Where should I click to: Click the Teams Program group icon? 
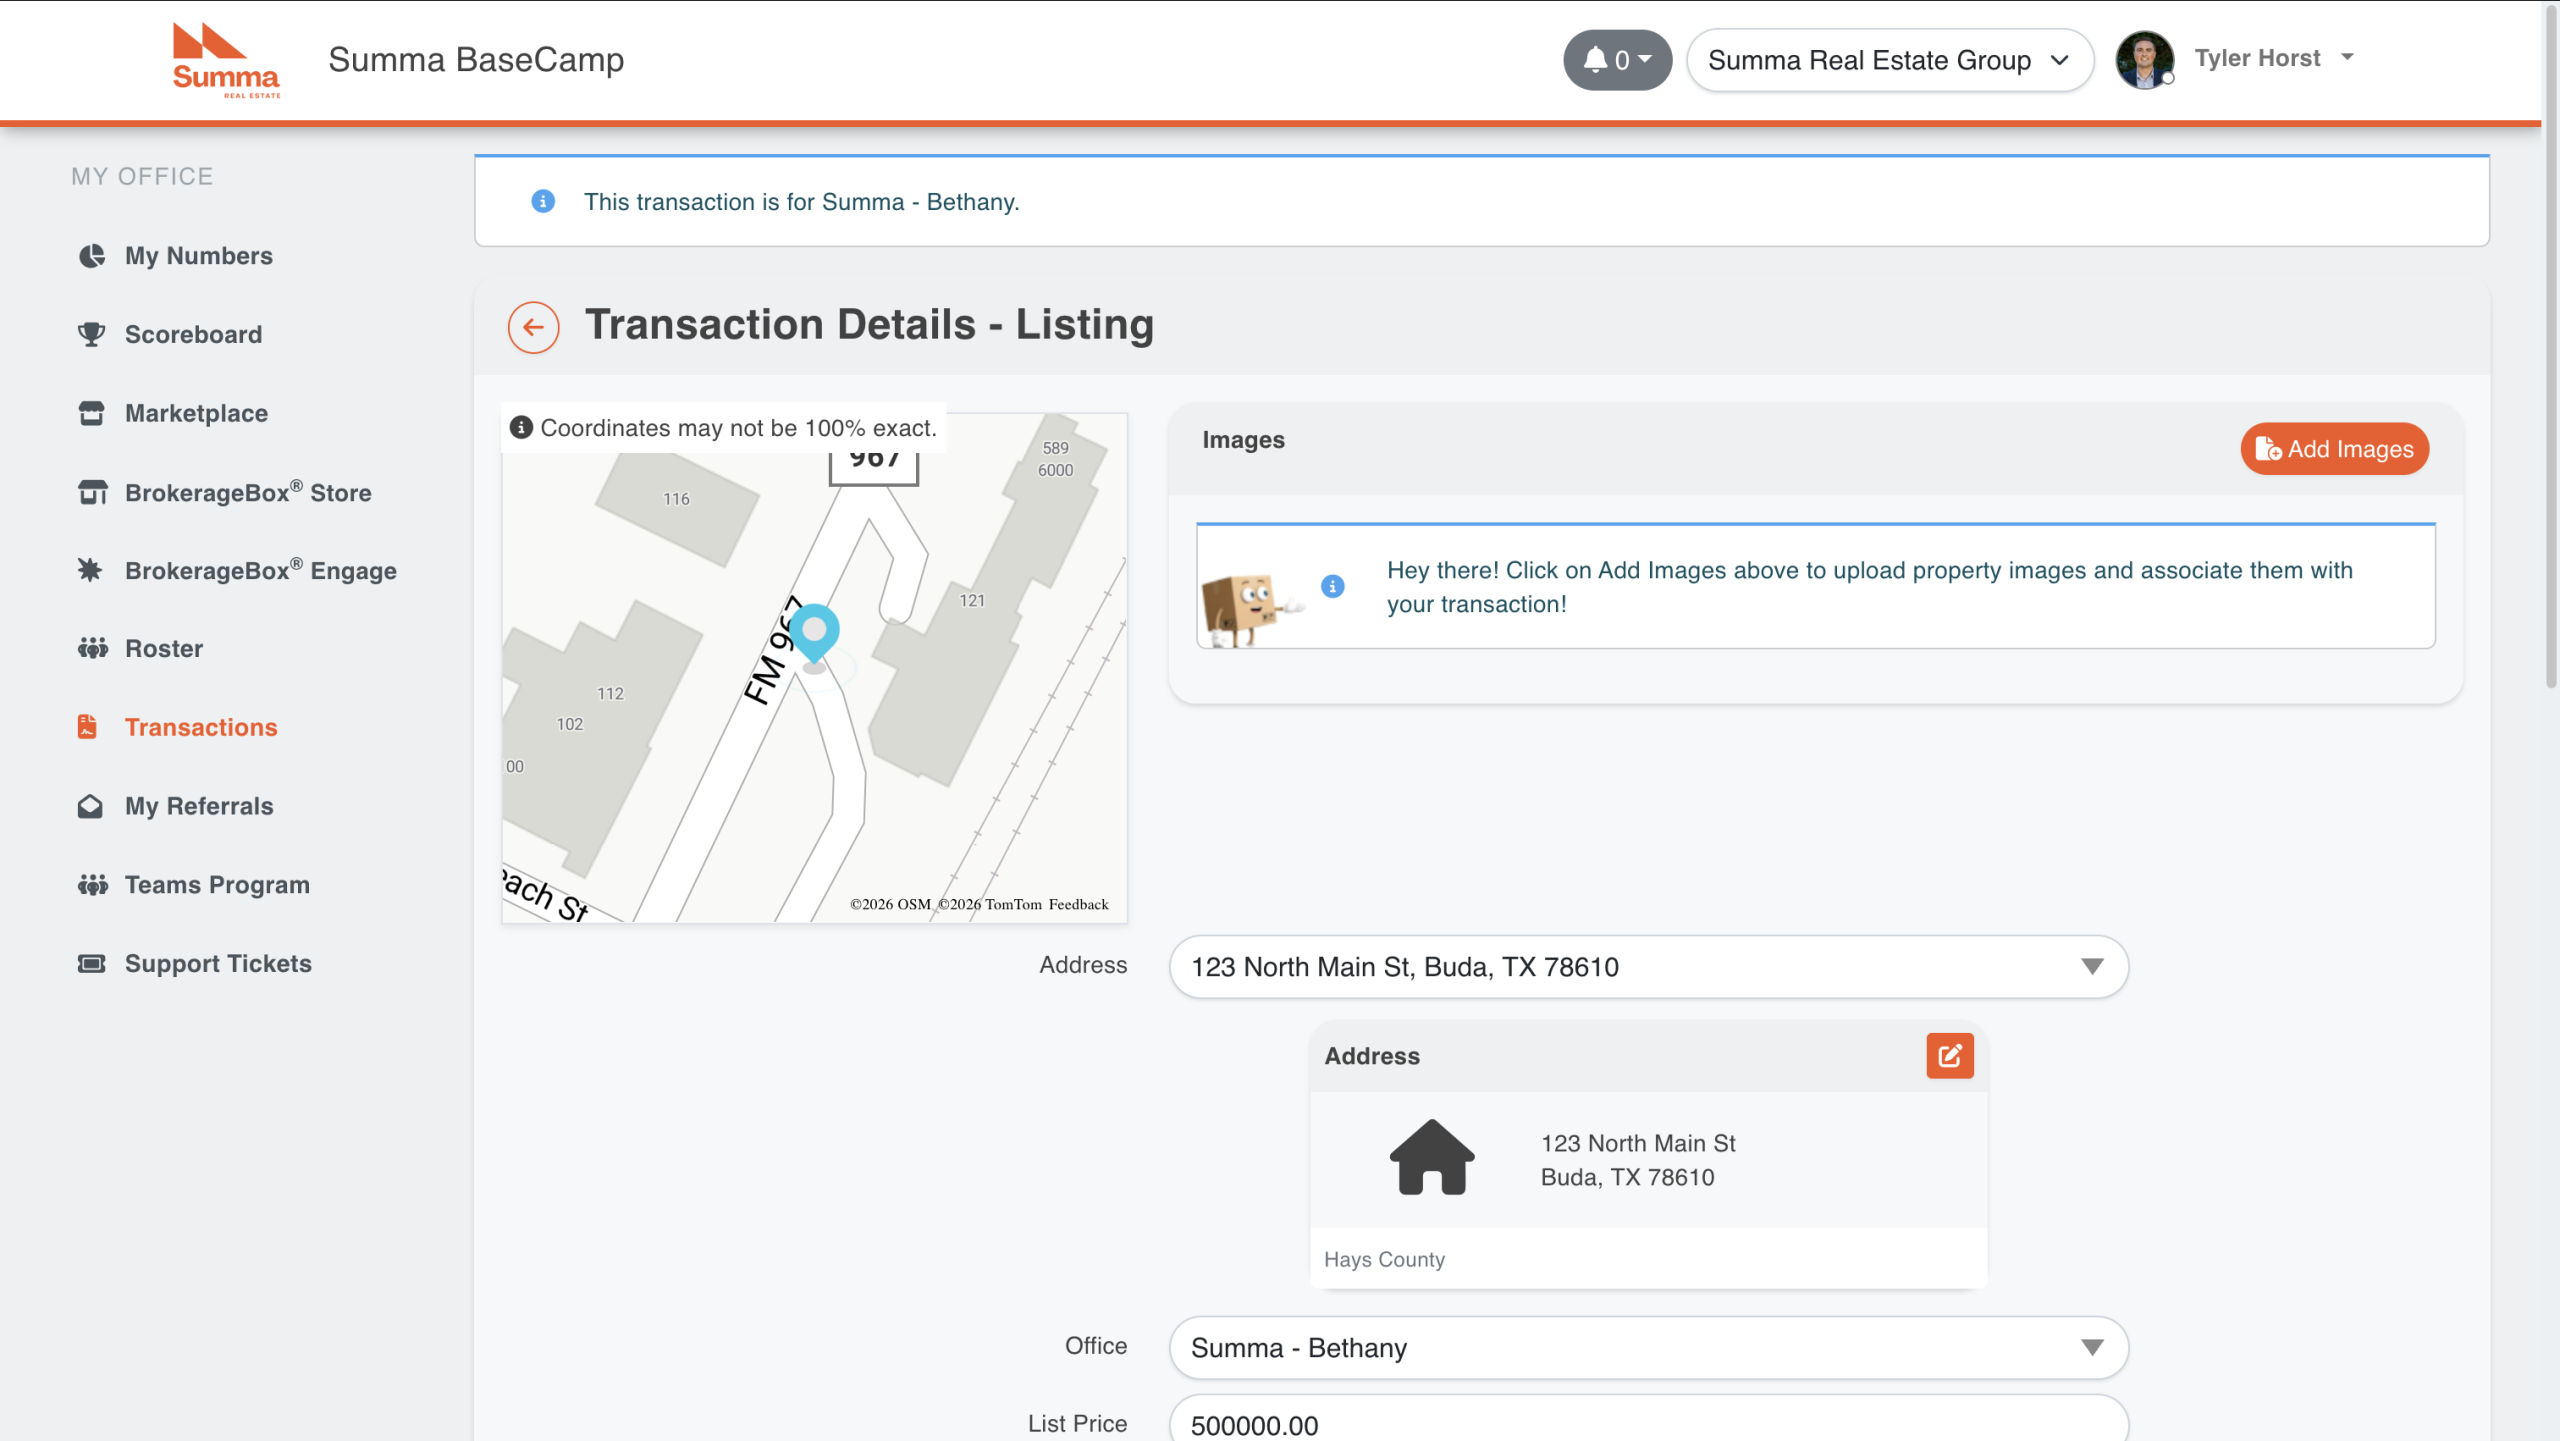(92, 885)
